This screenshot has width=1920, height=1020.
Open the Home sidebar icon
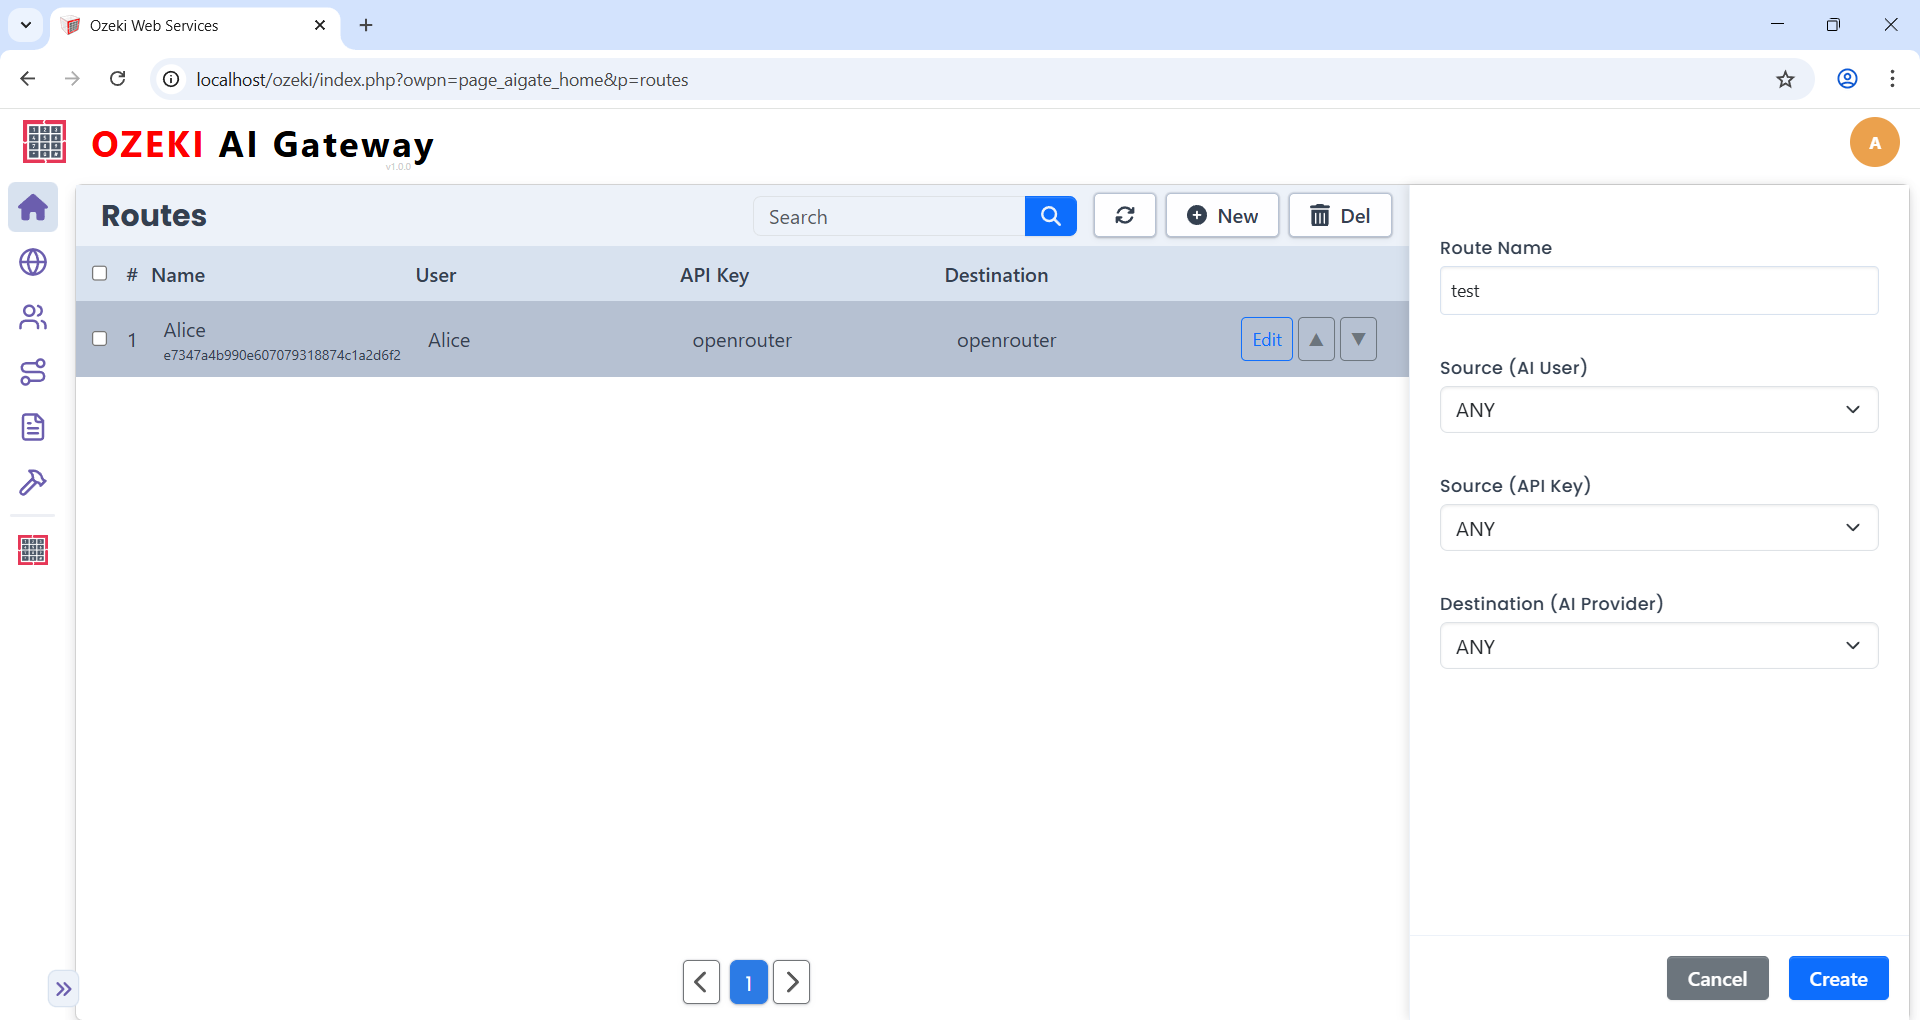point(33,208)
